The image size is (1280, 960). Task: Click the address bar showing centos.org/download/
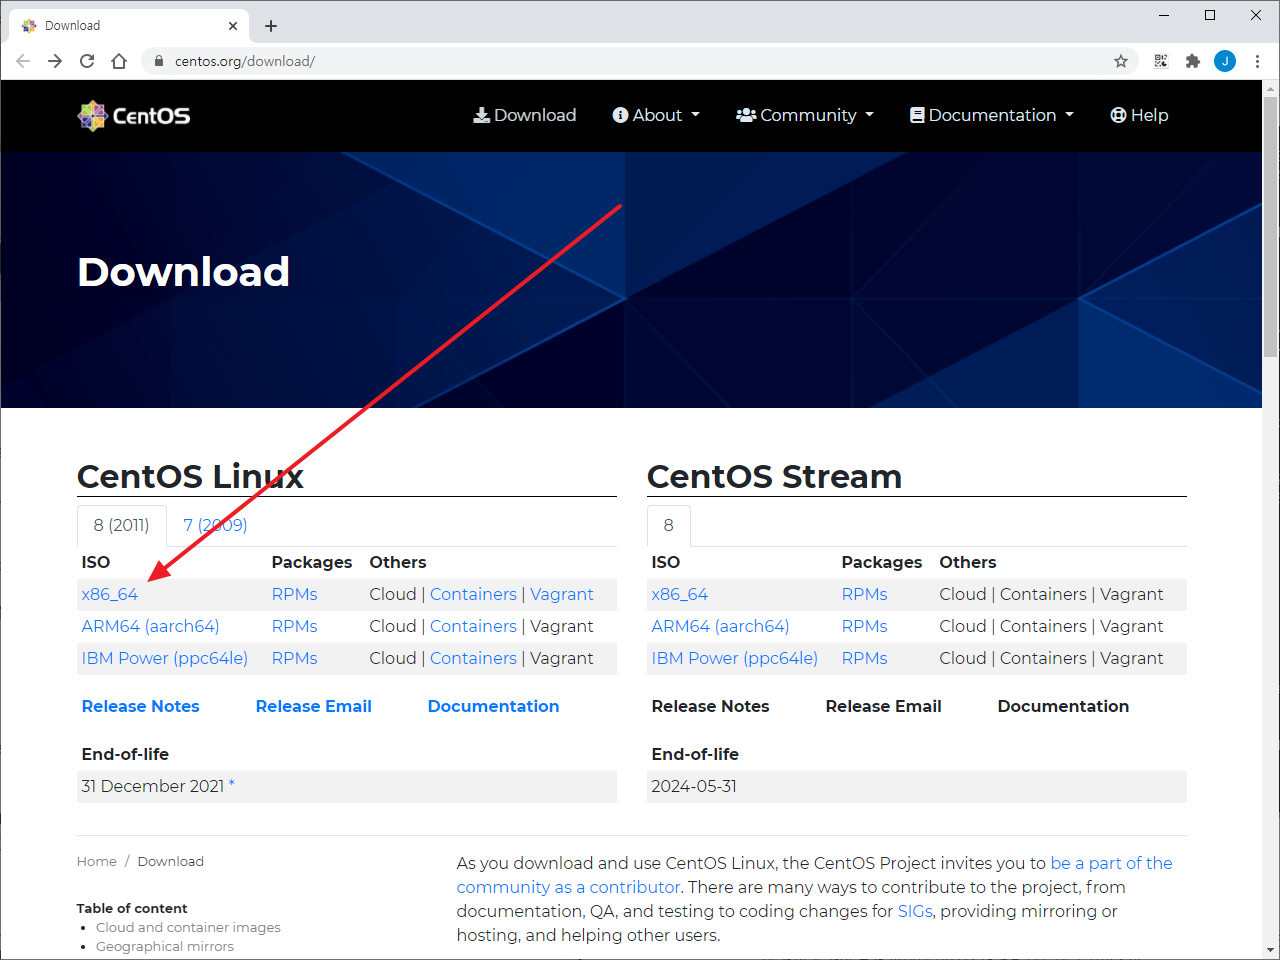coord(640,61)
